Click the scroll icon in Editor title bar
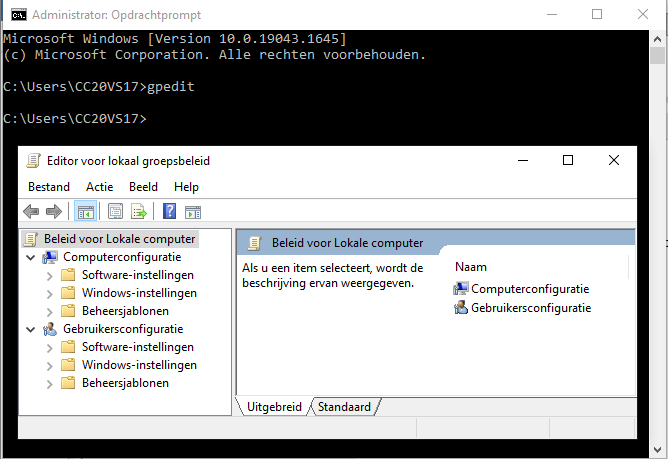The height and width of the screenshot is (459, 668). coord(34,161)
